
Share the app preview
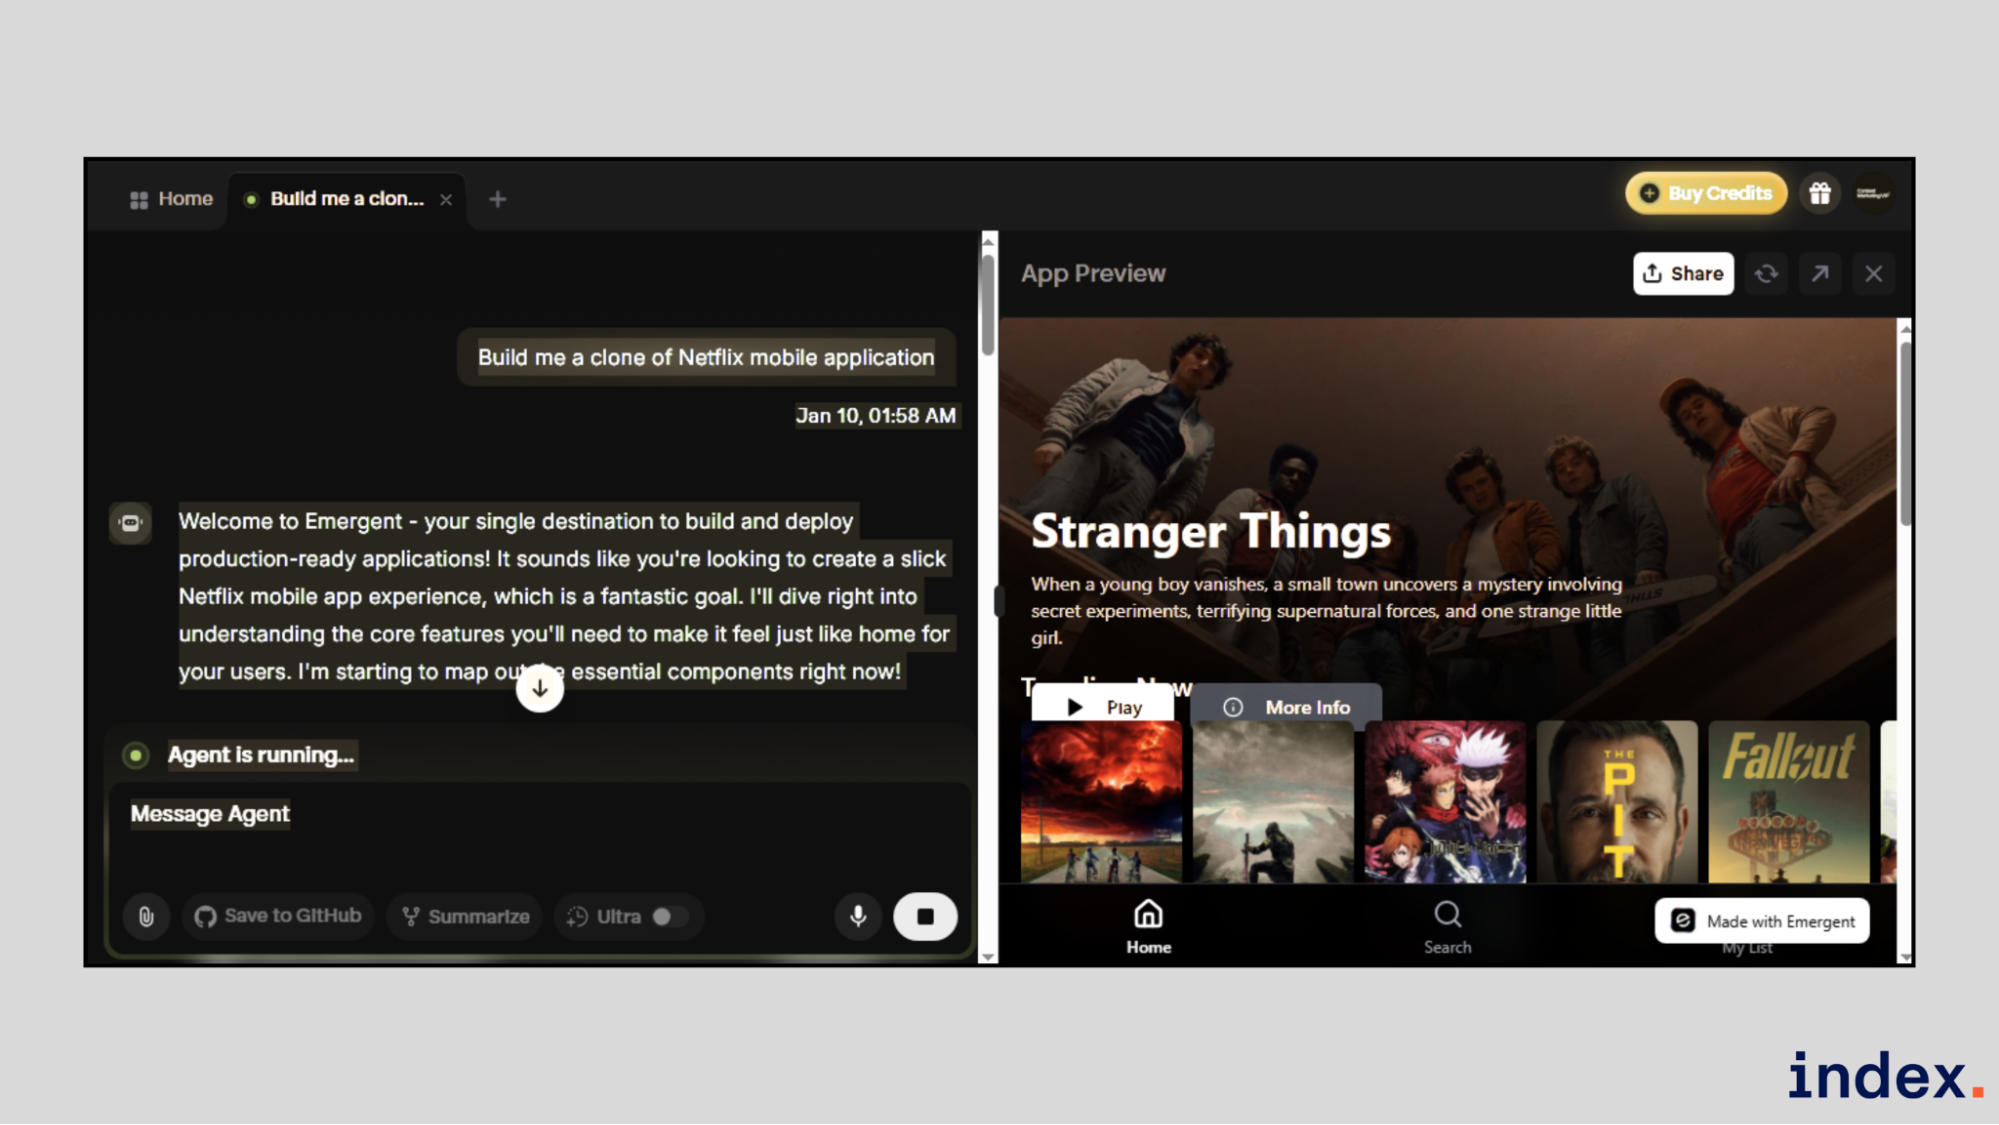tap(1683, 274)
